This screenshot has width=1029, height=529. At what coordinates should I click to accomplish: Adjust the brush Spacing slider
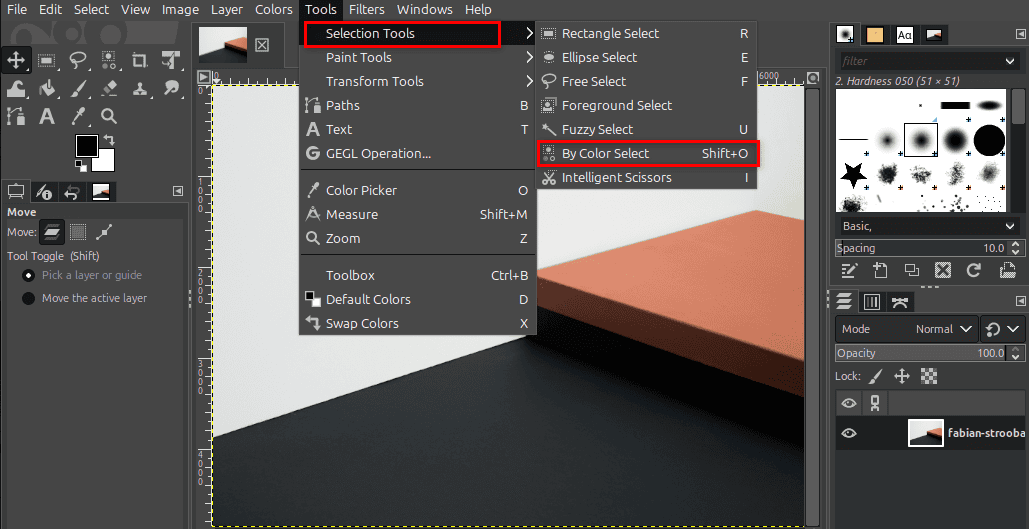[921, 248]
